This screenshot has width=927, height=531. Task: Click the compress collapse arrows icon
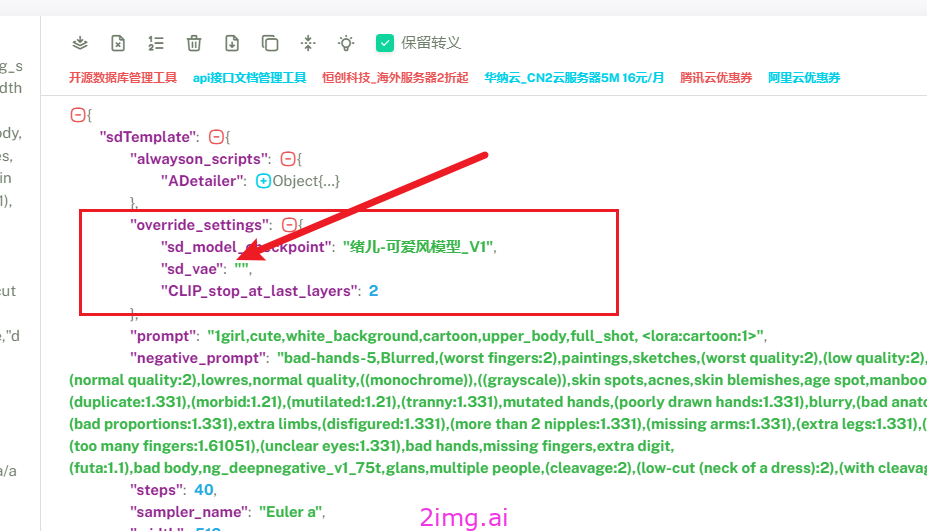tap(308, 43)
